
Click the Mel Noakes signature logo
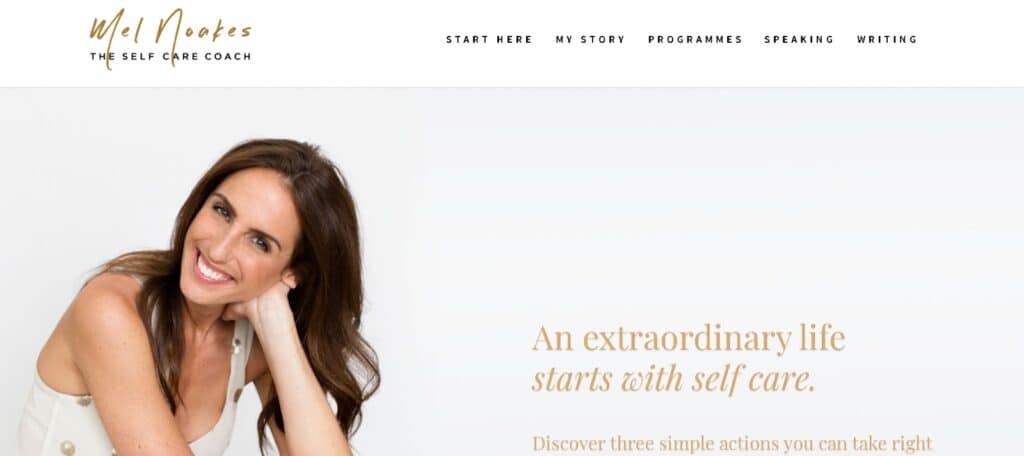[x=170, y=38]
